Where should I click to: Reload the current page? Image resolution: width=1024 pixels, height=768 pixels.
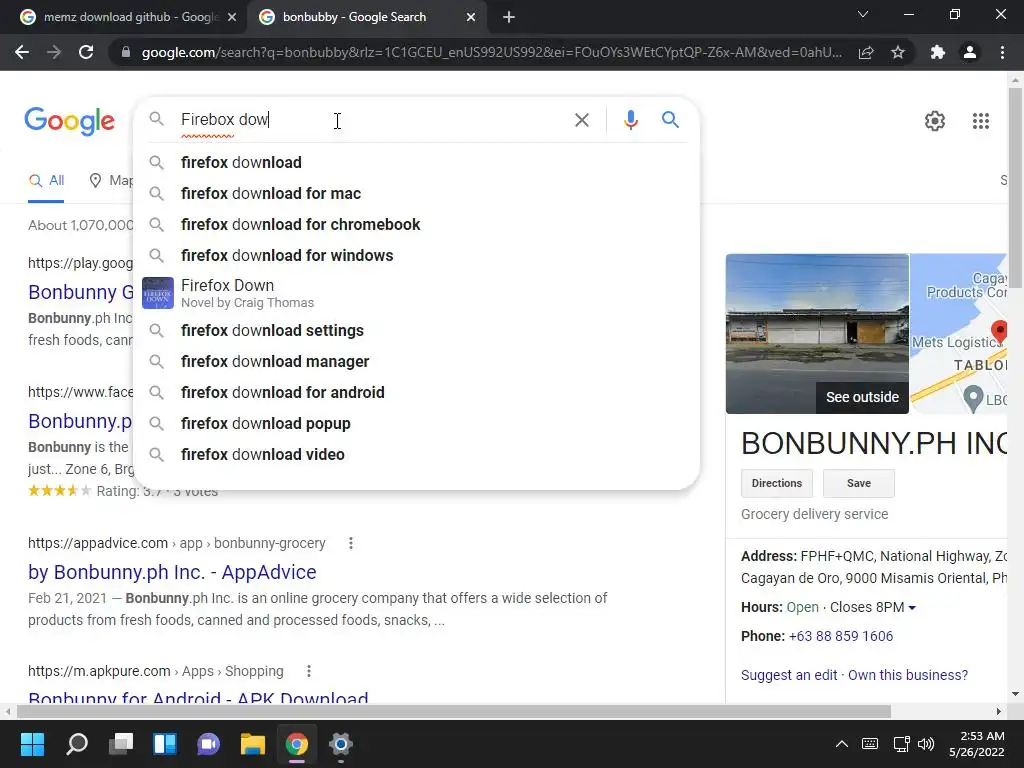86,52
